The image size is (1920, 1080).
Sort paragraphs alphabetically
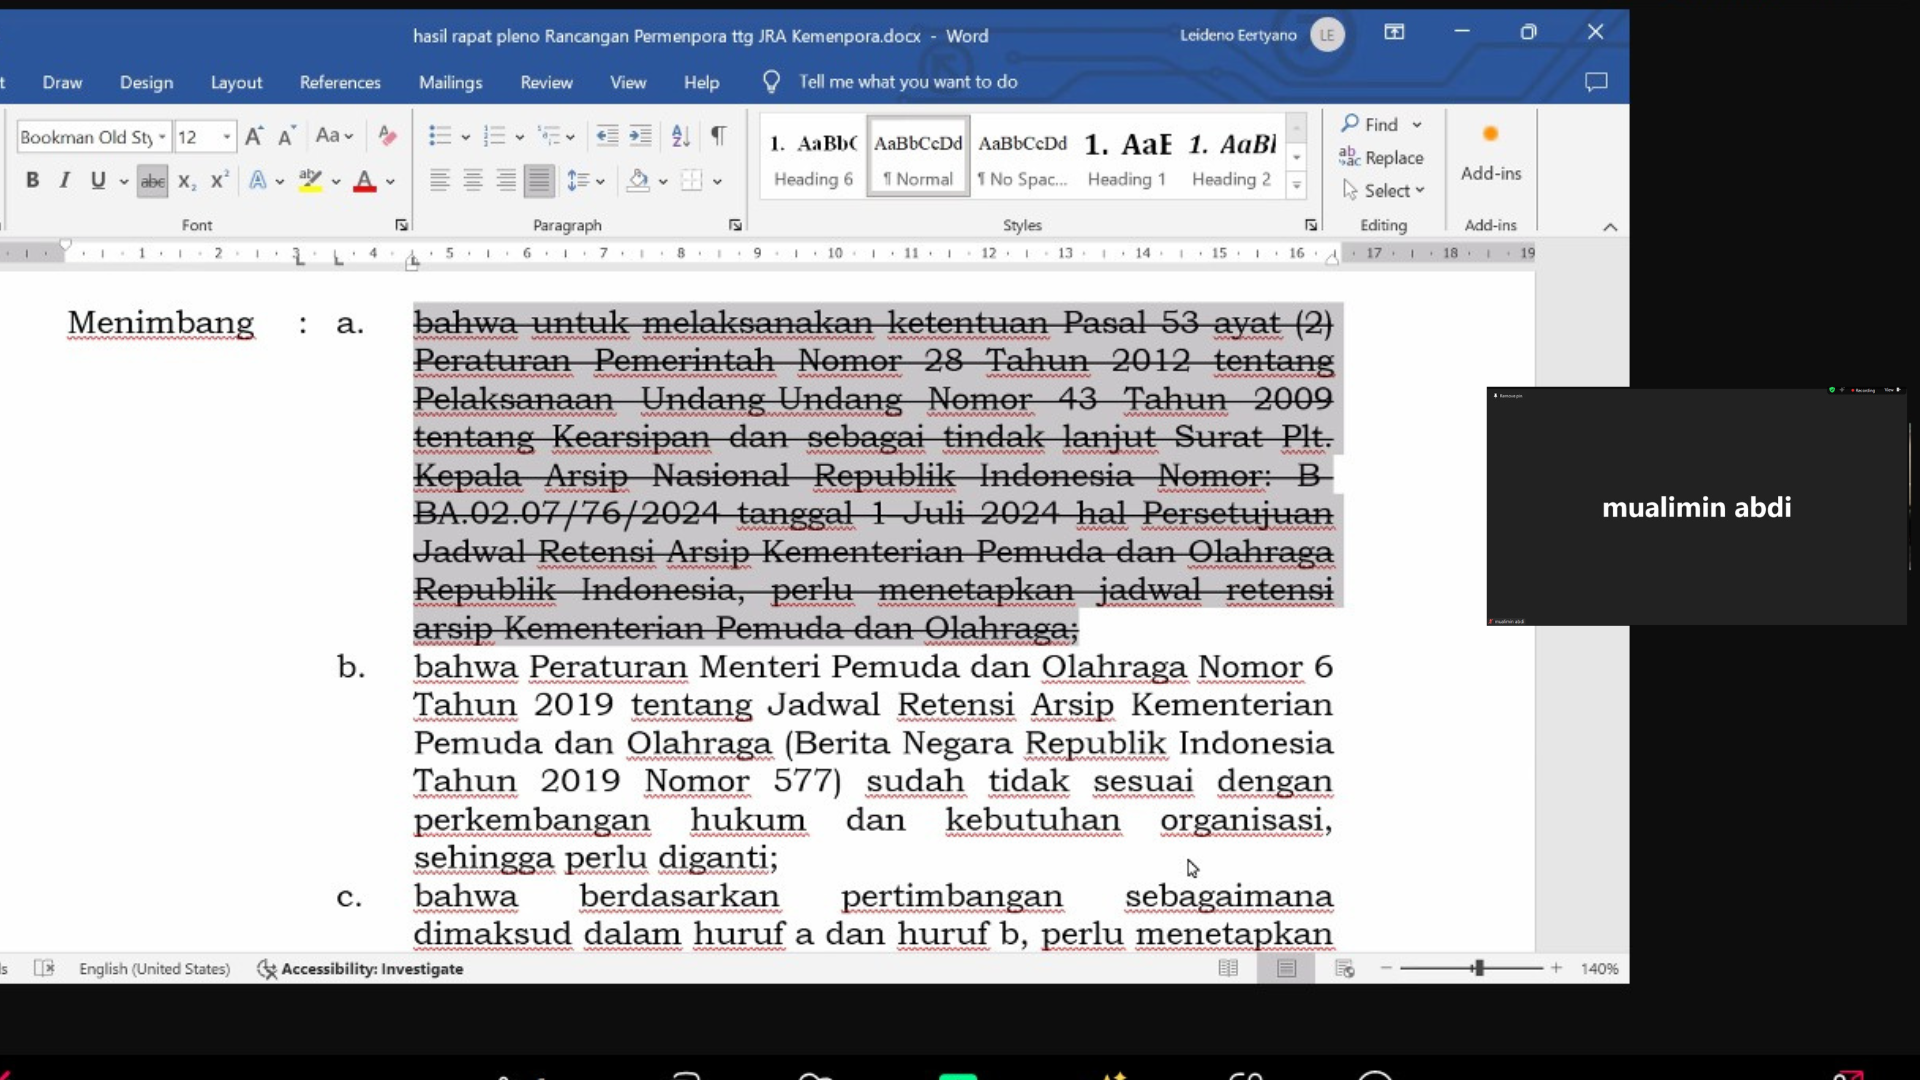click(x=681, y=136)
